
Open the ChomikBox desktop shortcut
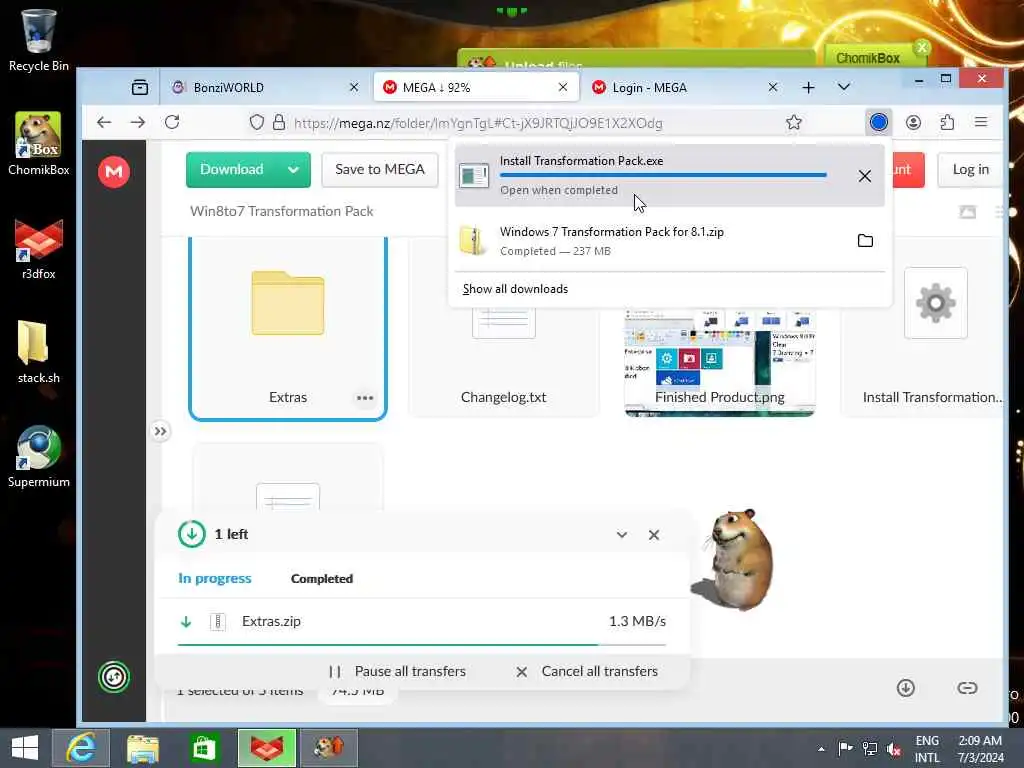tap(39, 144)
